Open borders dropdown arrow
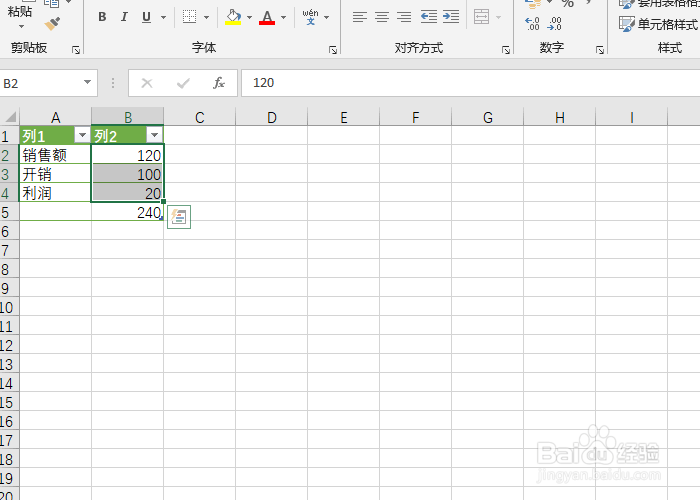 206,17
